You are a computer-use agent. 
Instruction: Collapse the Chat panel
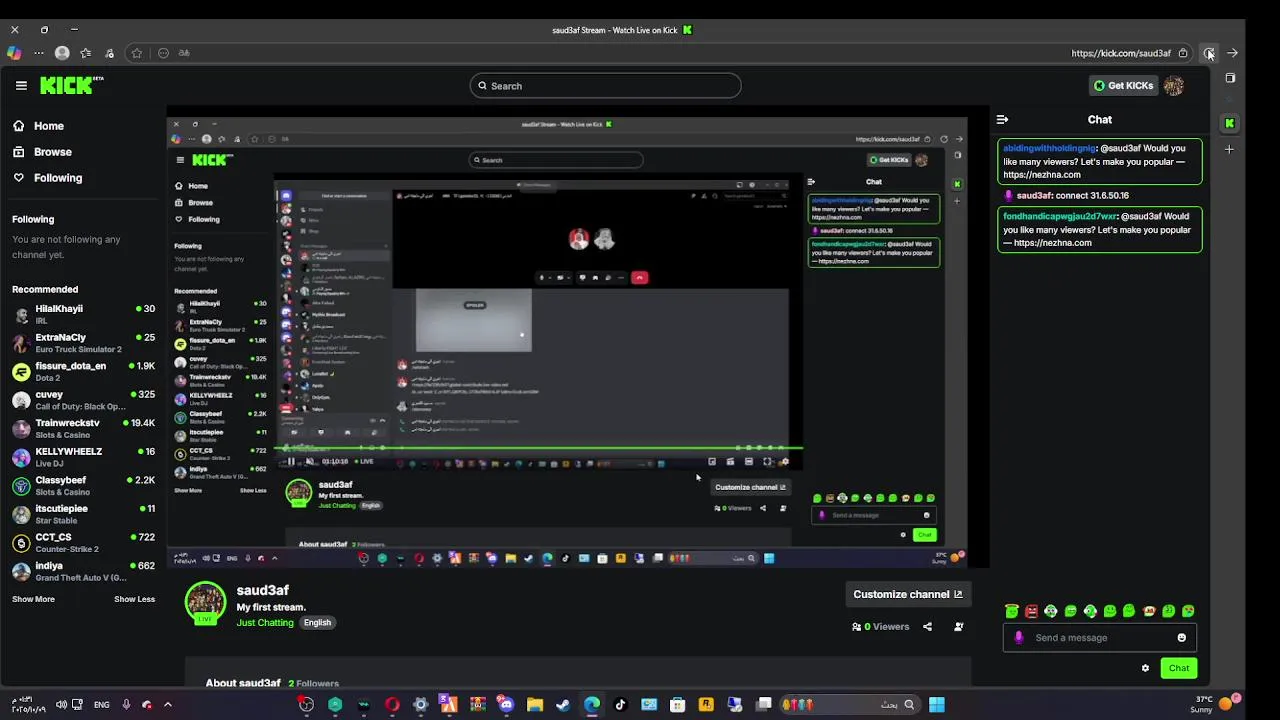[1002, 120]
